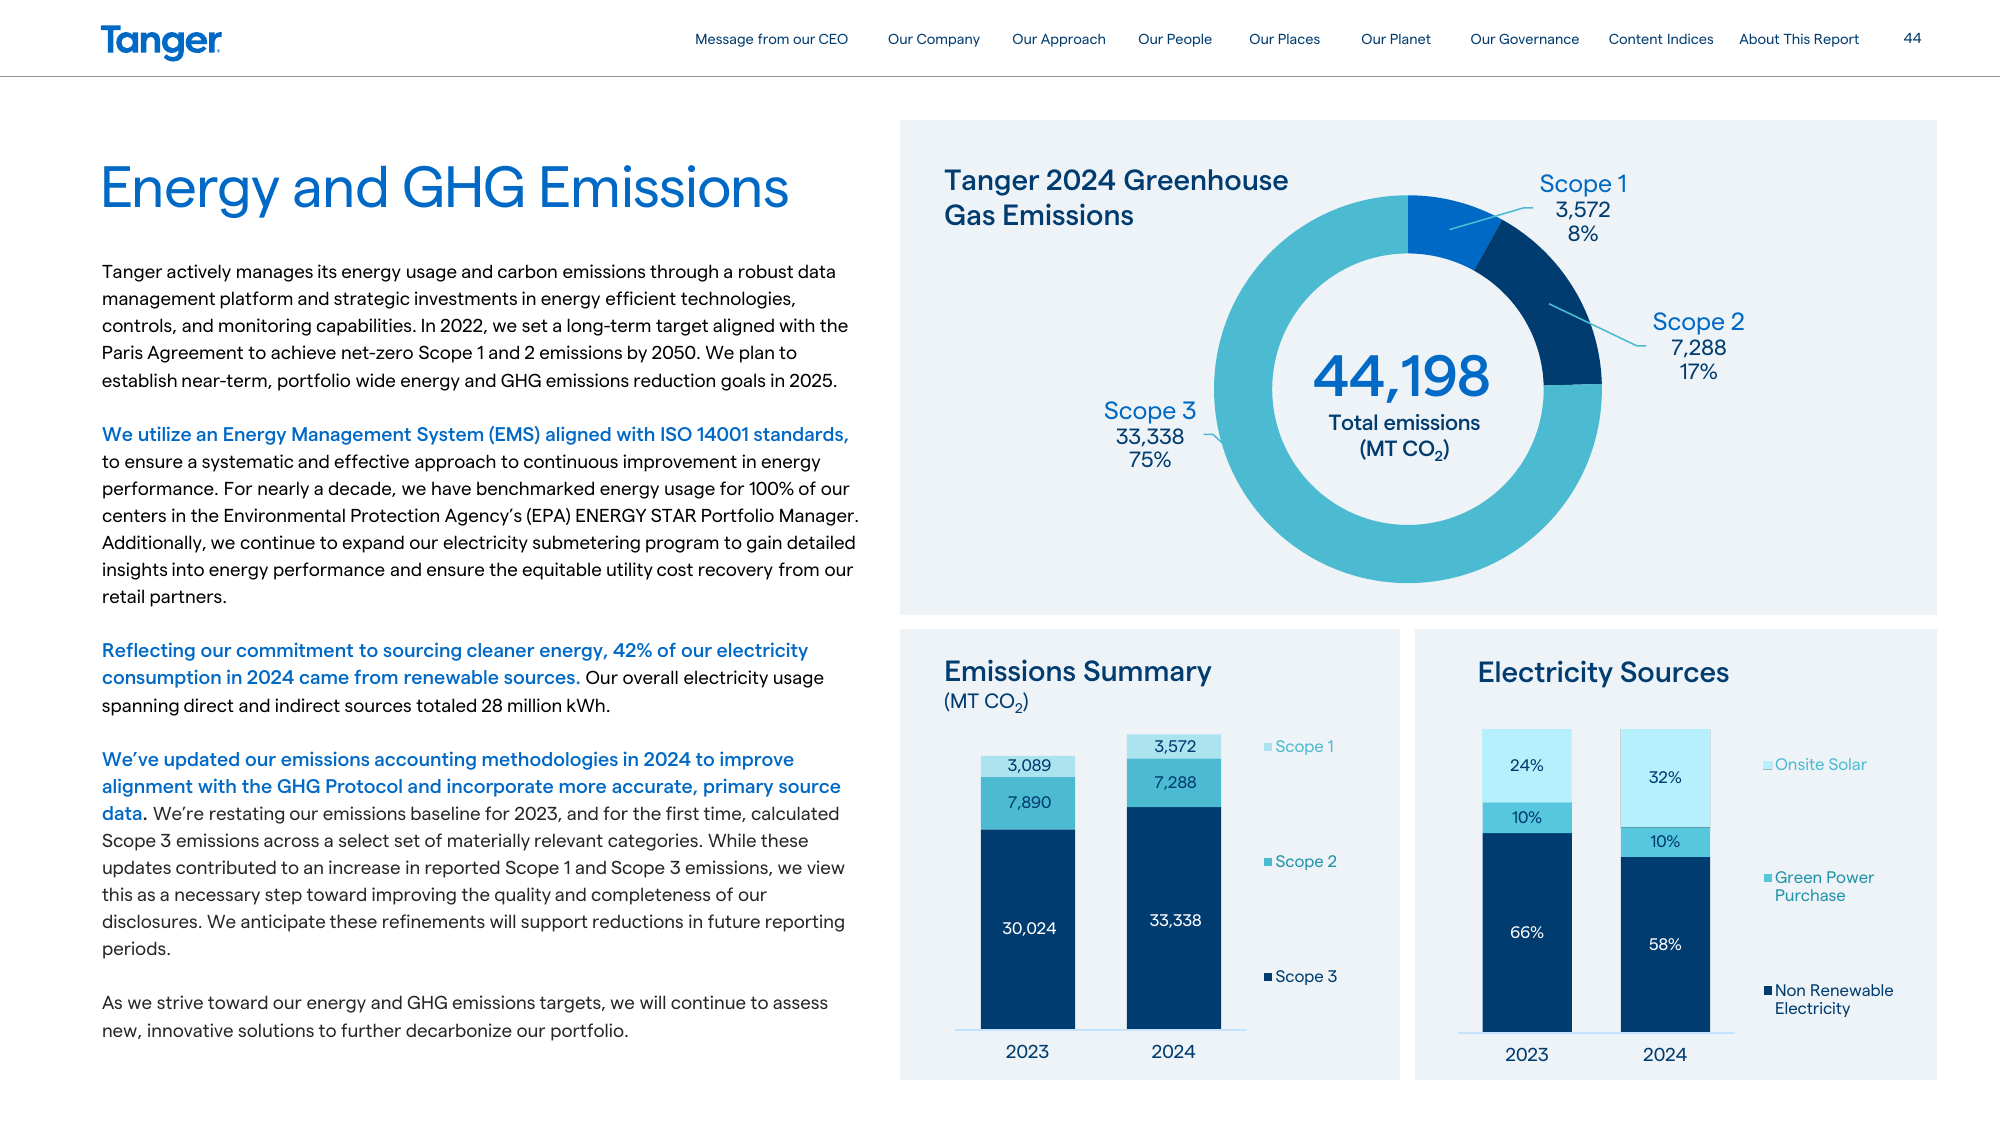This screenshot has height=1125, width=2000.
Task: Click Onsite Solar legend swatch
Action: click(1768, 765)
